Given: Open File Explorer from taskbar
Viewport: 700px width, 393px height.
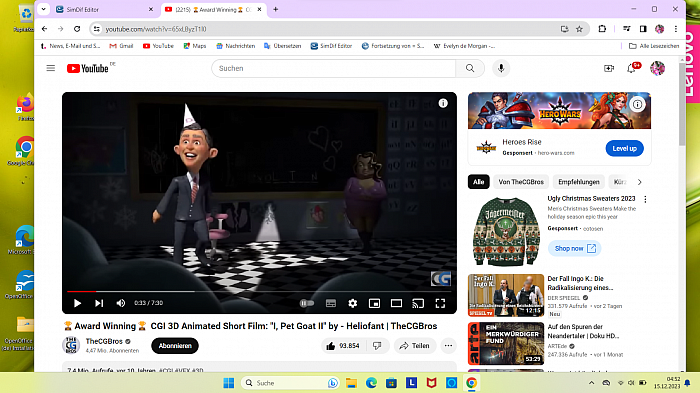Looking at the screenshot, I should pos(351,383).
